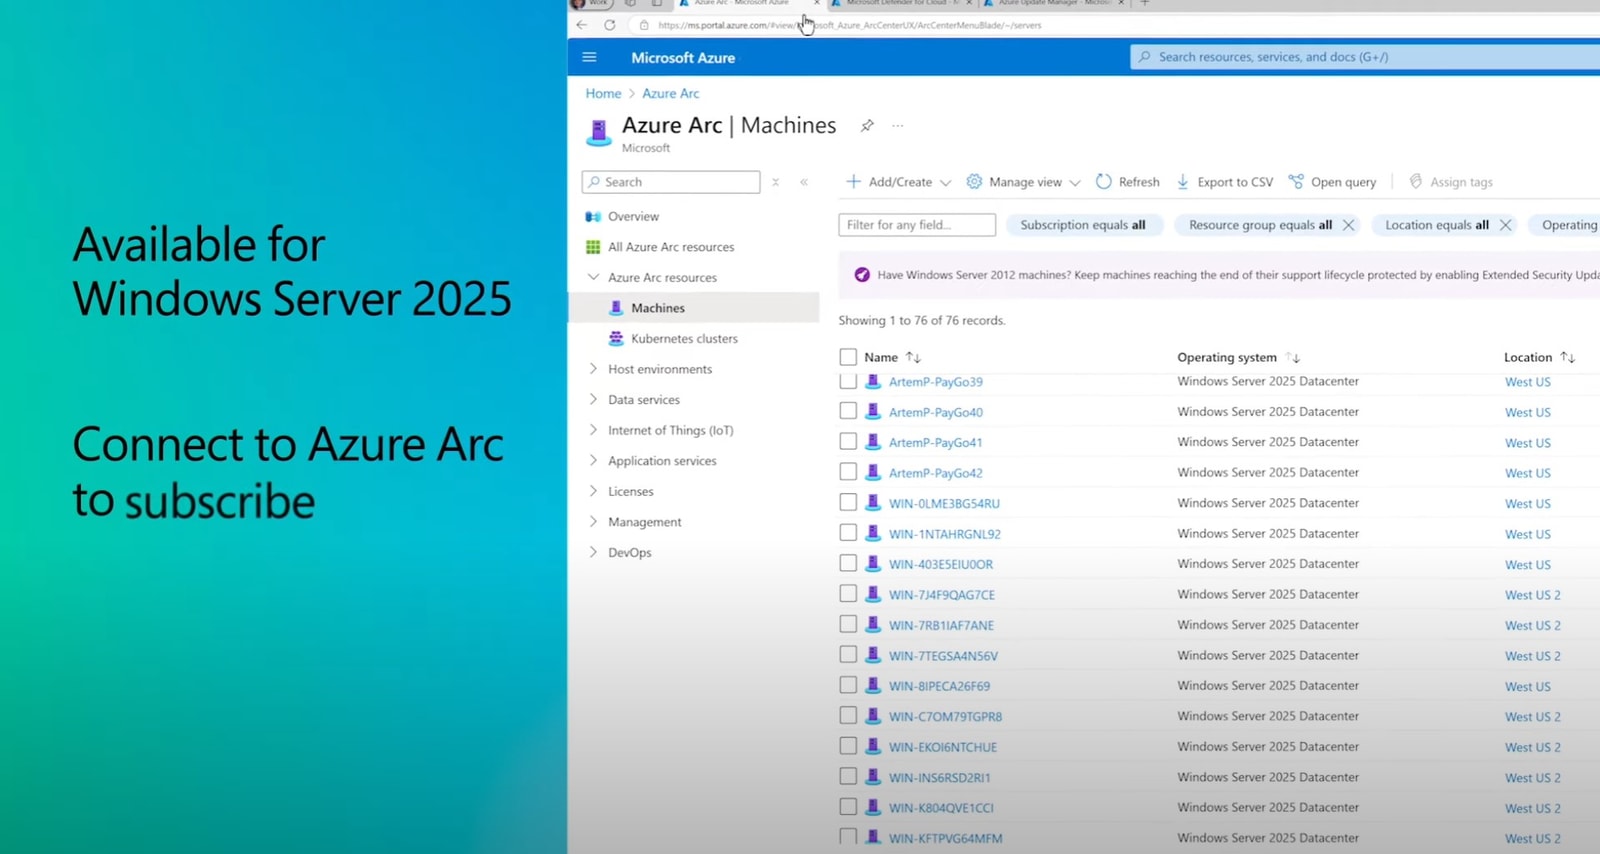Sort by Name column arrows

tap(913, 357)
